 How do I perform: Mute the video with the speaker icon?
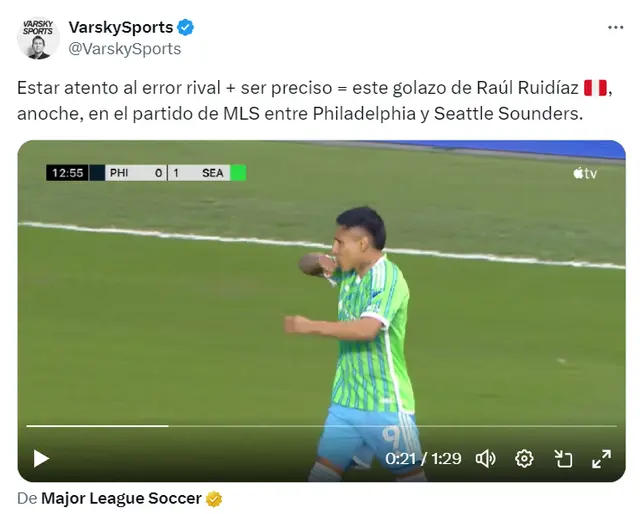[485, 458]
